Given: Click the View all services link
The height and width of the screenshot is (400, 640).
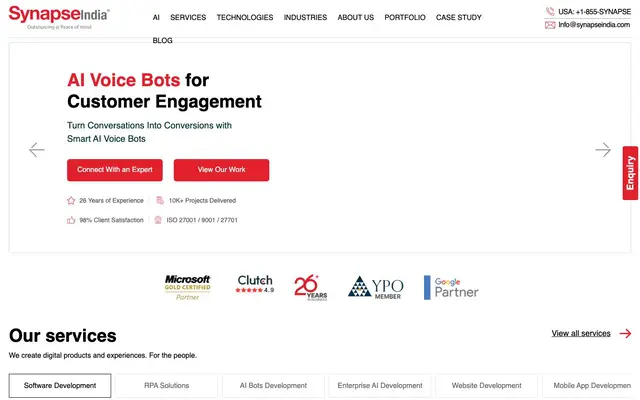Looking at the screenshot, I should (x=581, y=333).
